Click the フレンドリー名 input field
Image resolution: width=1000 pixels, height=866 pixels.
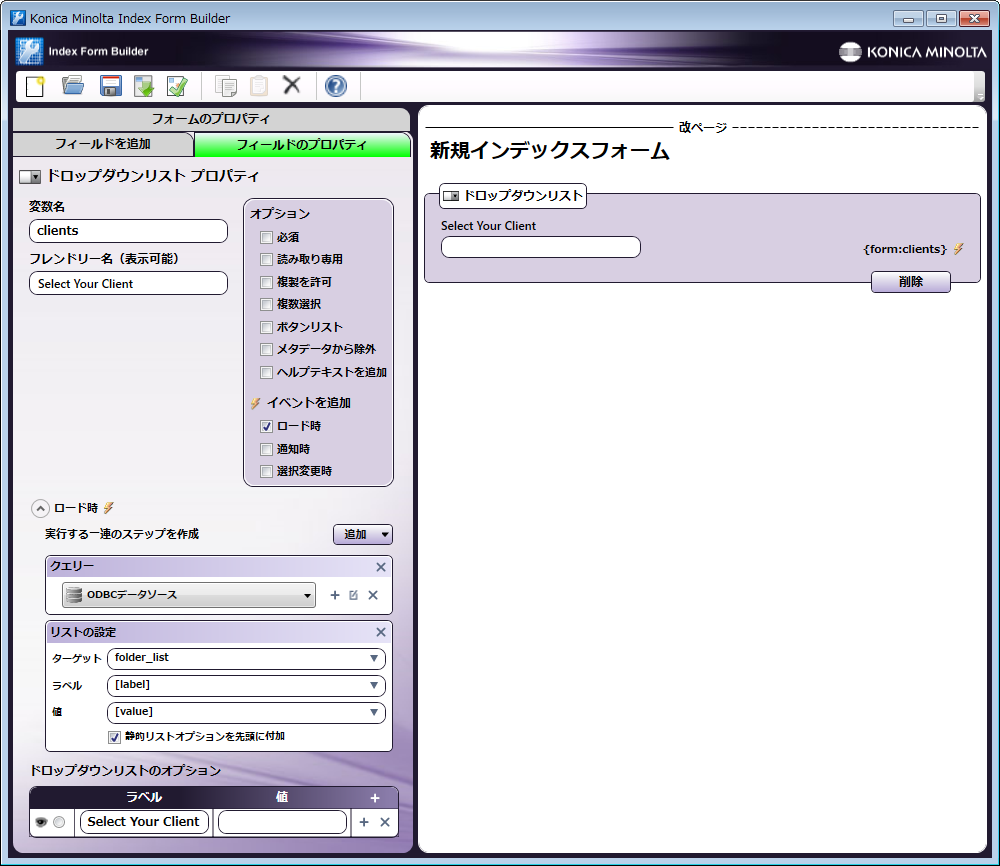pyautogui.click(x=128, y=284)
